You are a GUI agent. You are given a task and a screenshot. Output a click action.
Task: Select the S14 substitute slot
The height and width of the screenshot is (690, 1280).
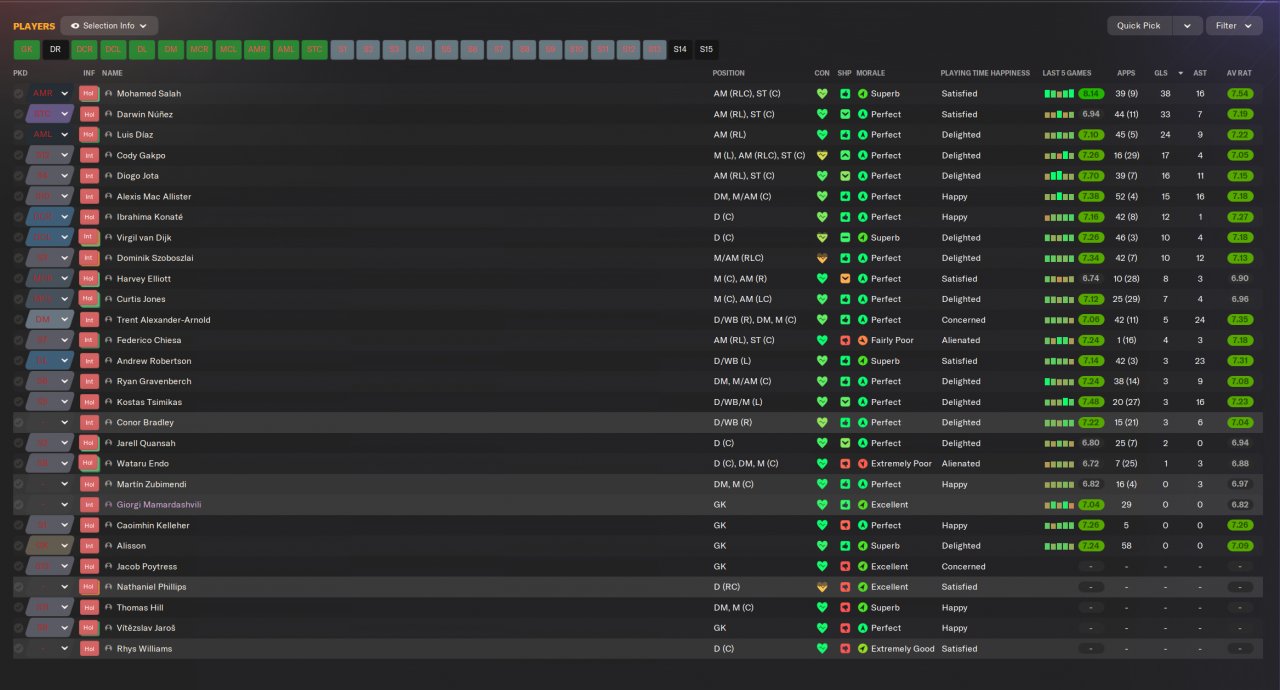pyautogui.click(x=680, y=49)
